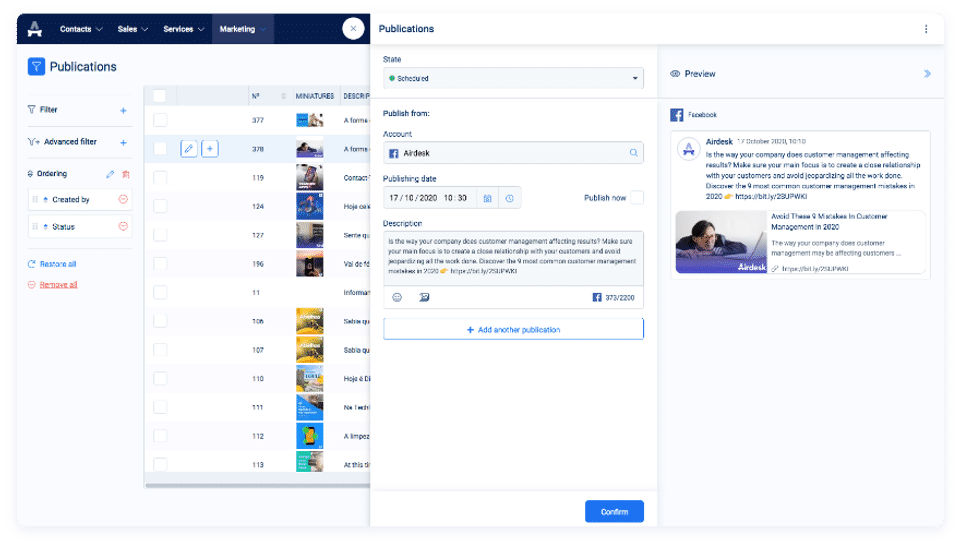Clear Ordering with the red broom icon
The height and width of the screenshot is (545, 960).
[x=126, y=174]
